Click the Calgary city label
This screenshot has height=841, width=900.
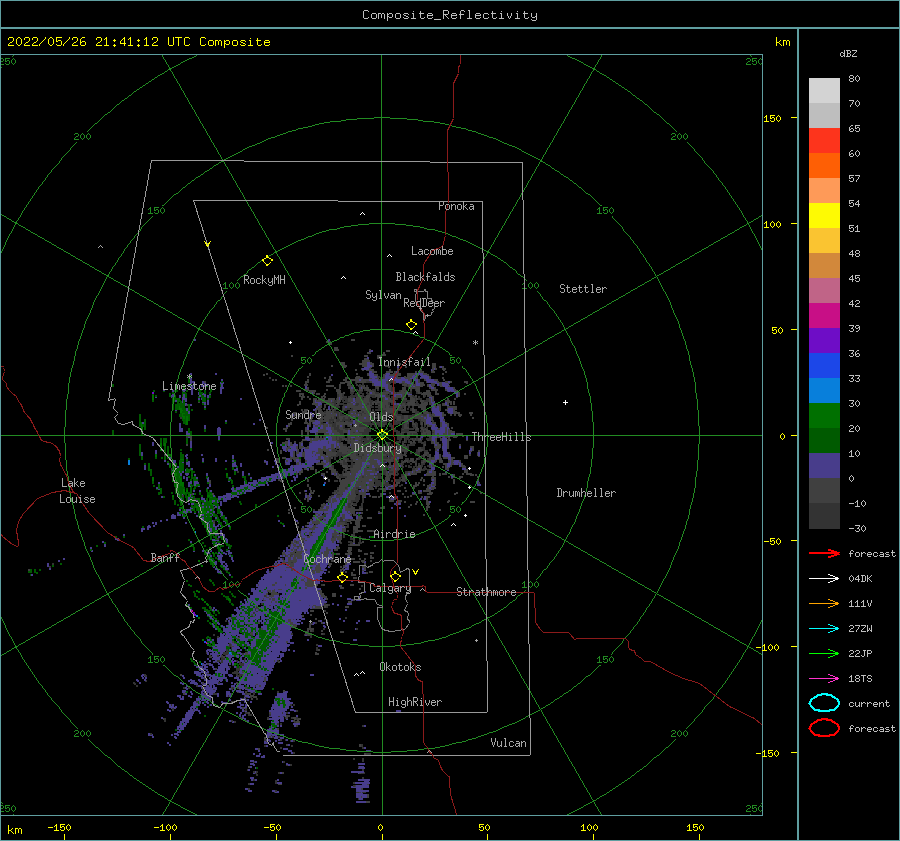point(390,588)
